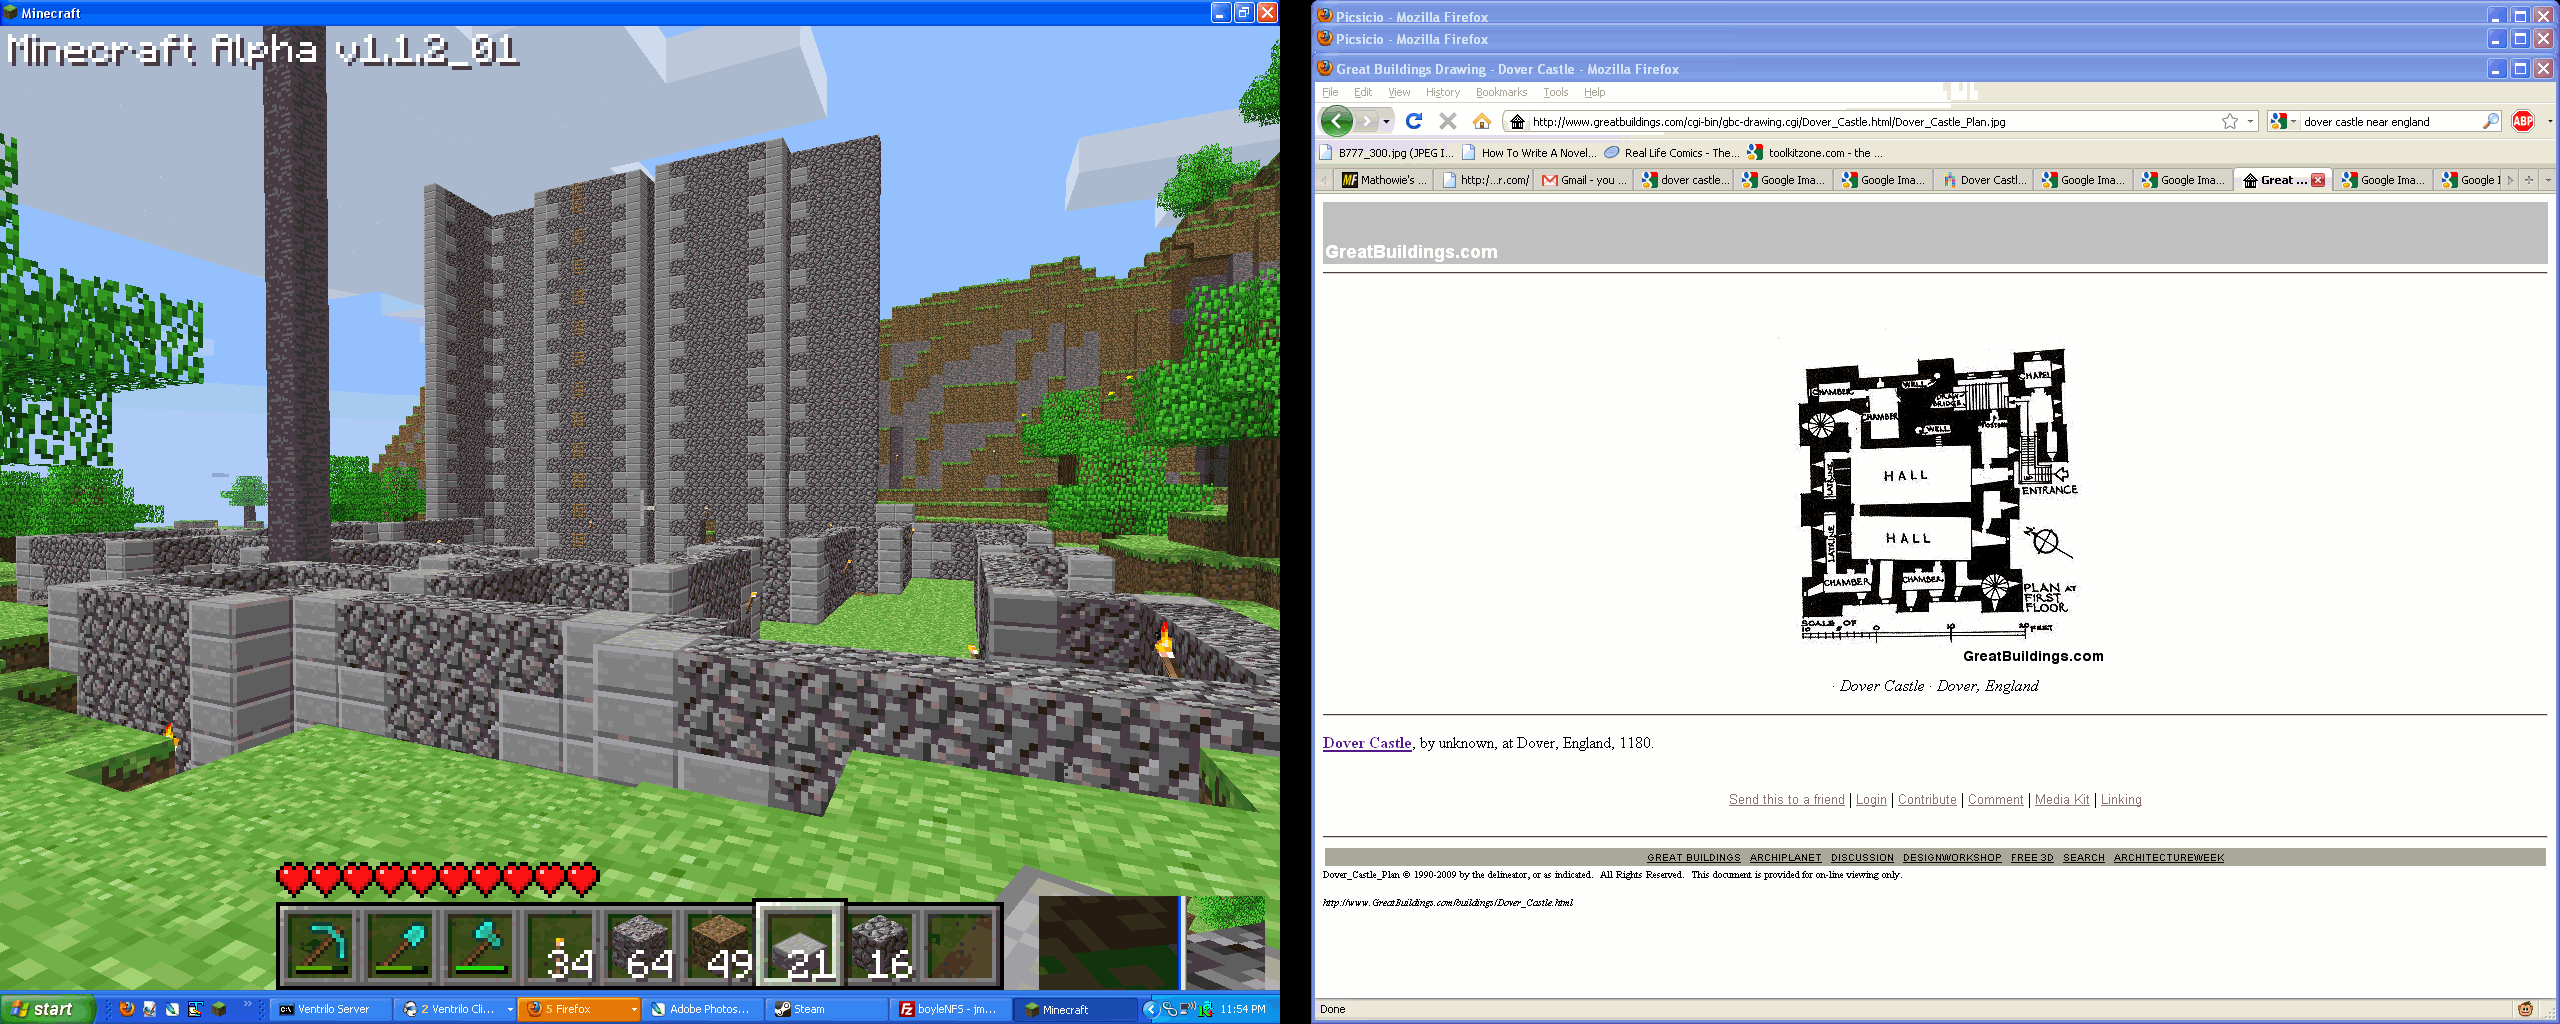This screenshot has width=2560, height=1024.
Task: Go to Firefox home page icon
Action: [1482, 121]
